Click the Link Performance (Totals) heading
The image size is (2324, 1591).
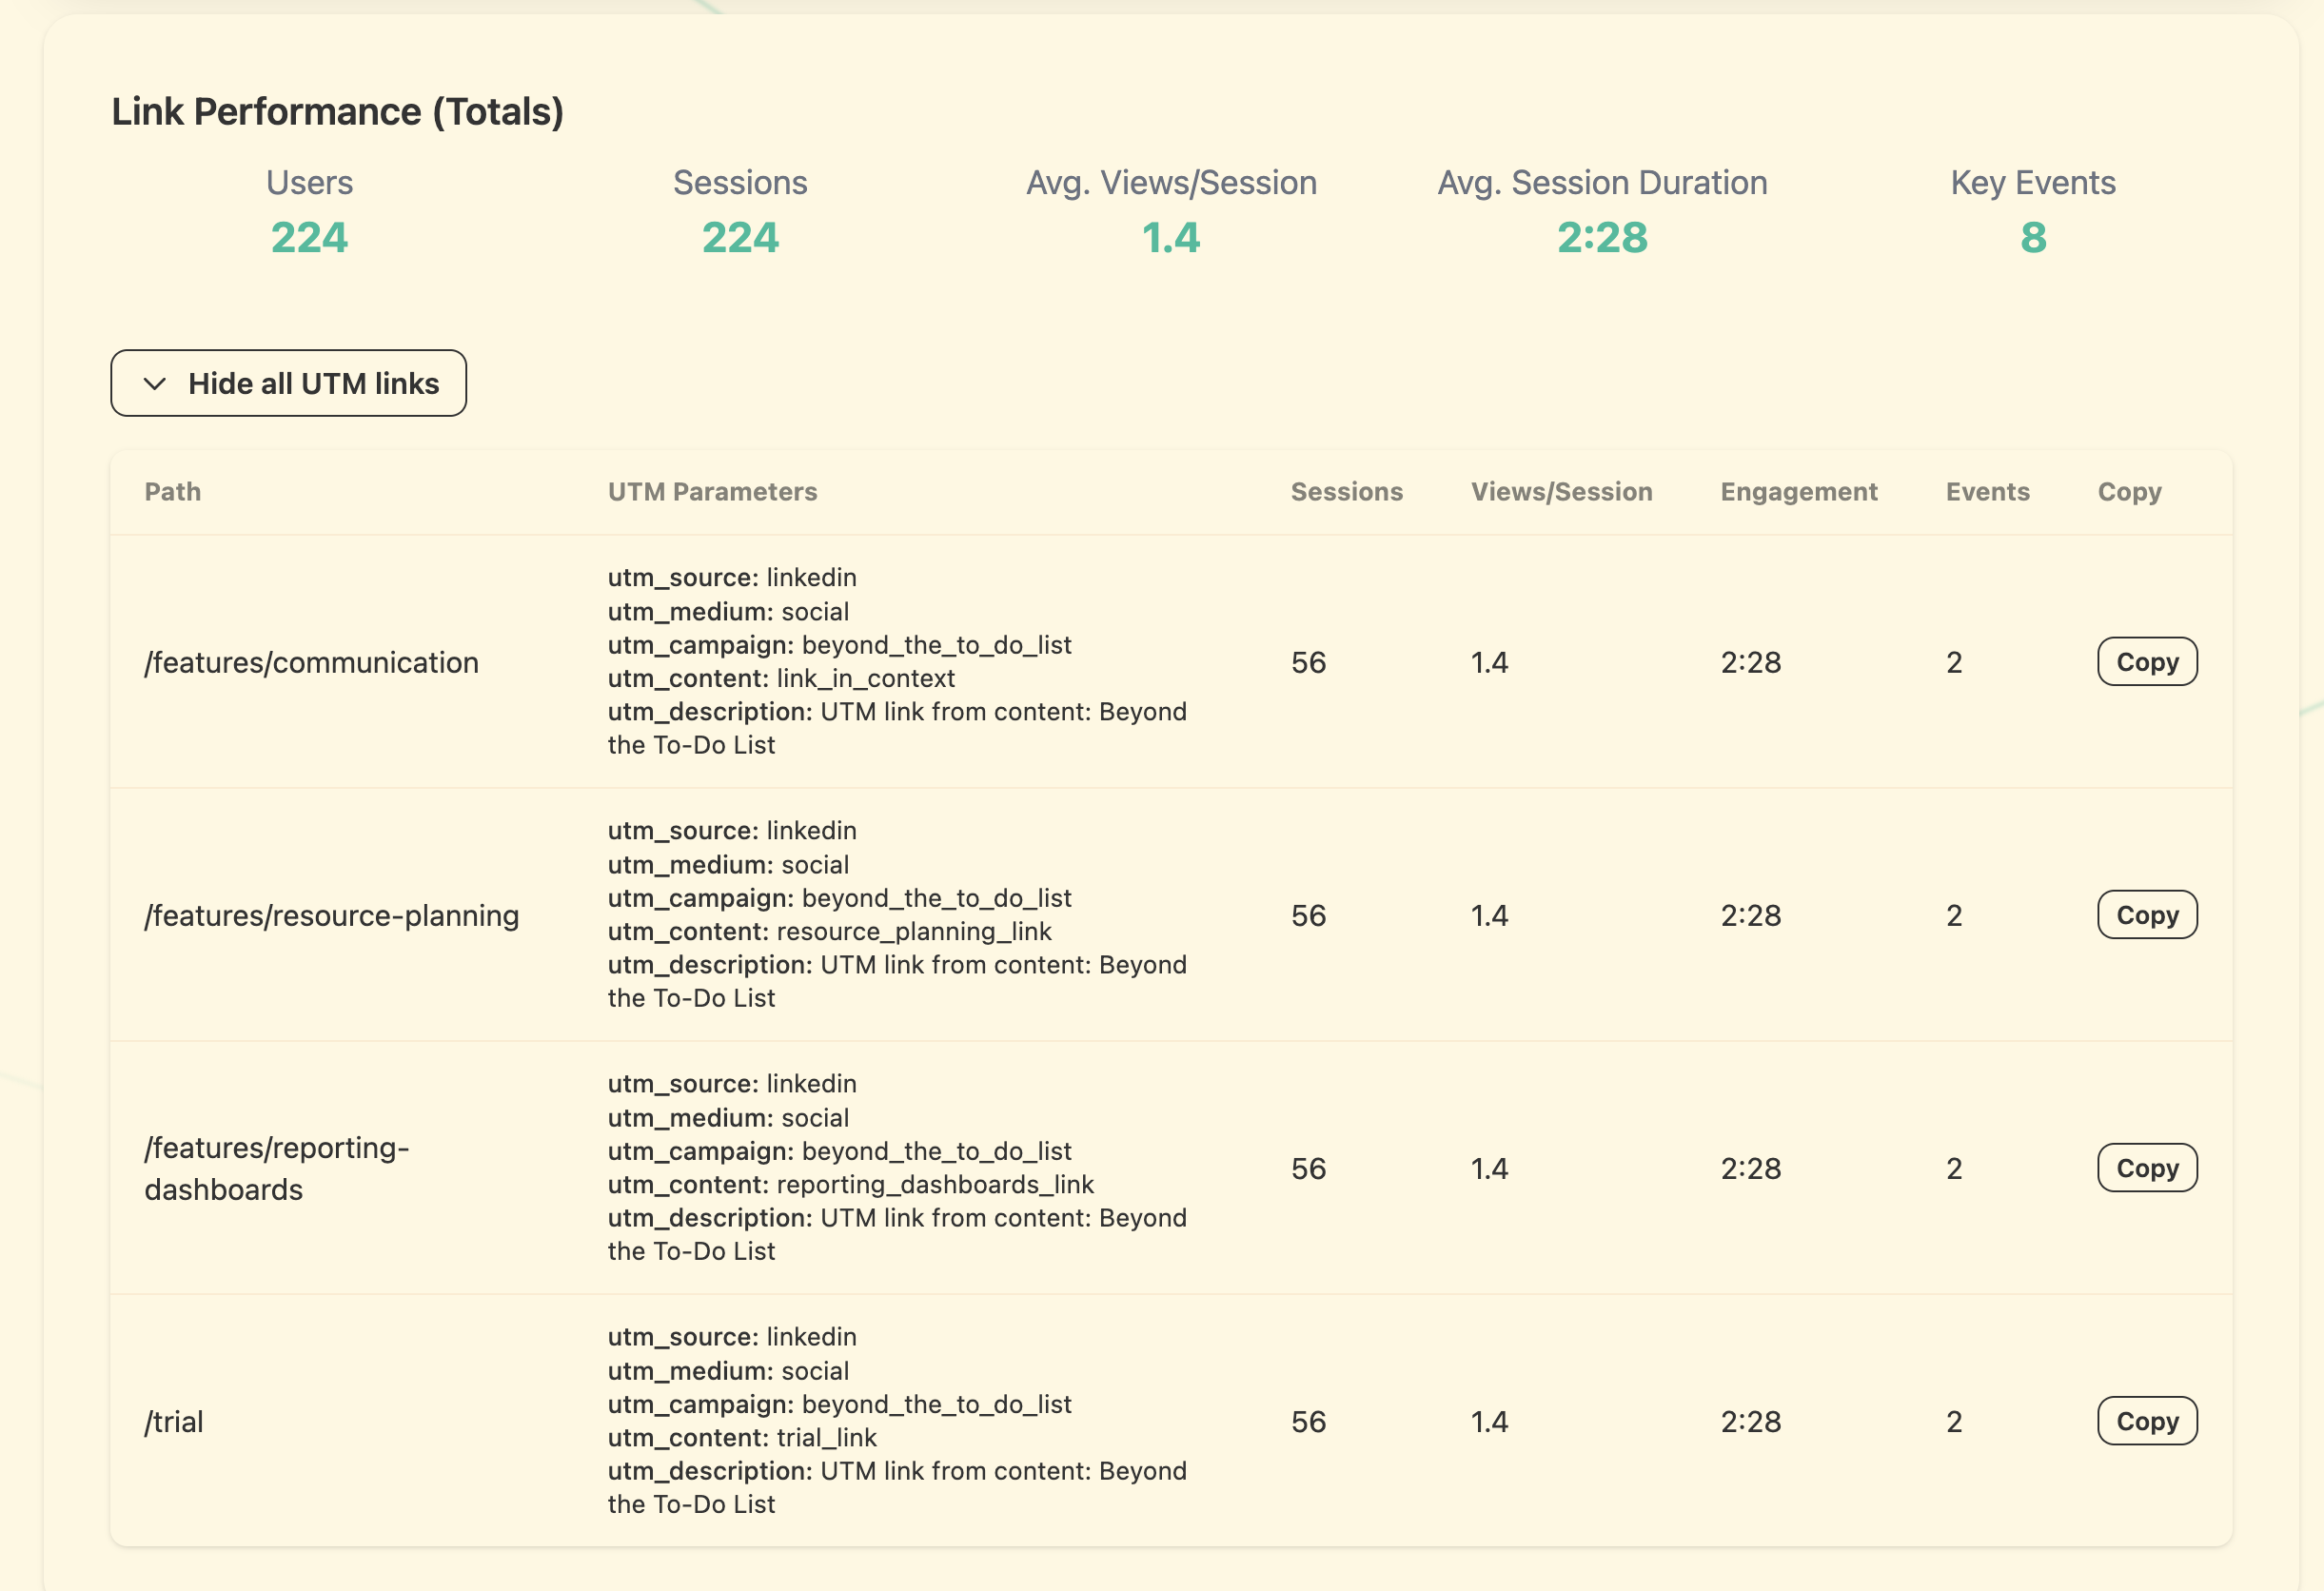337,112
